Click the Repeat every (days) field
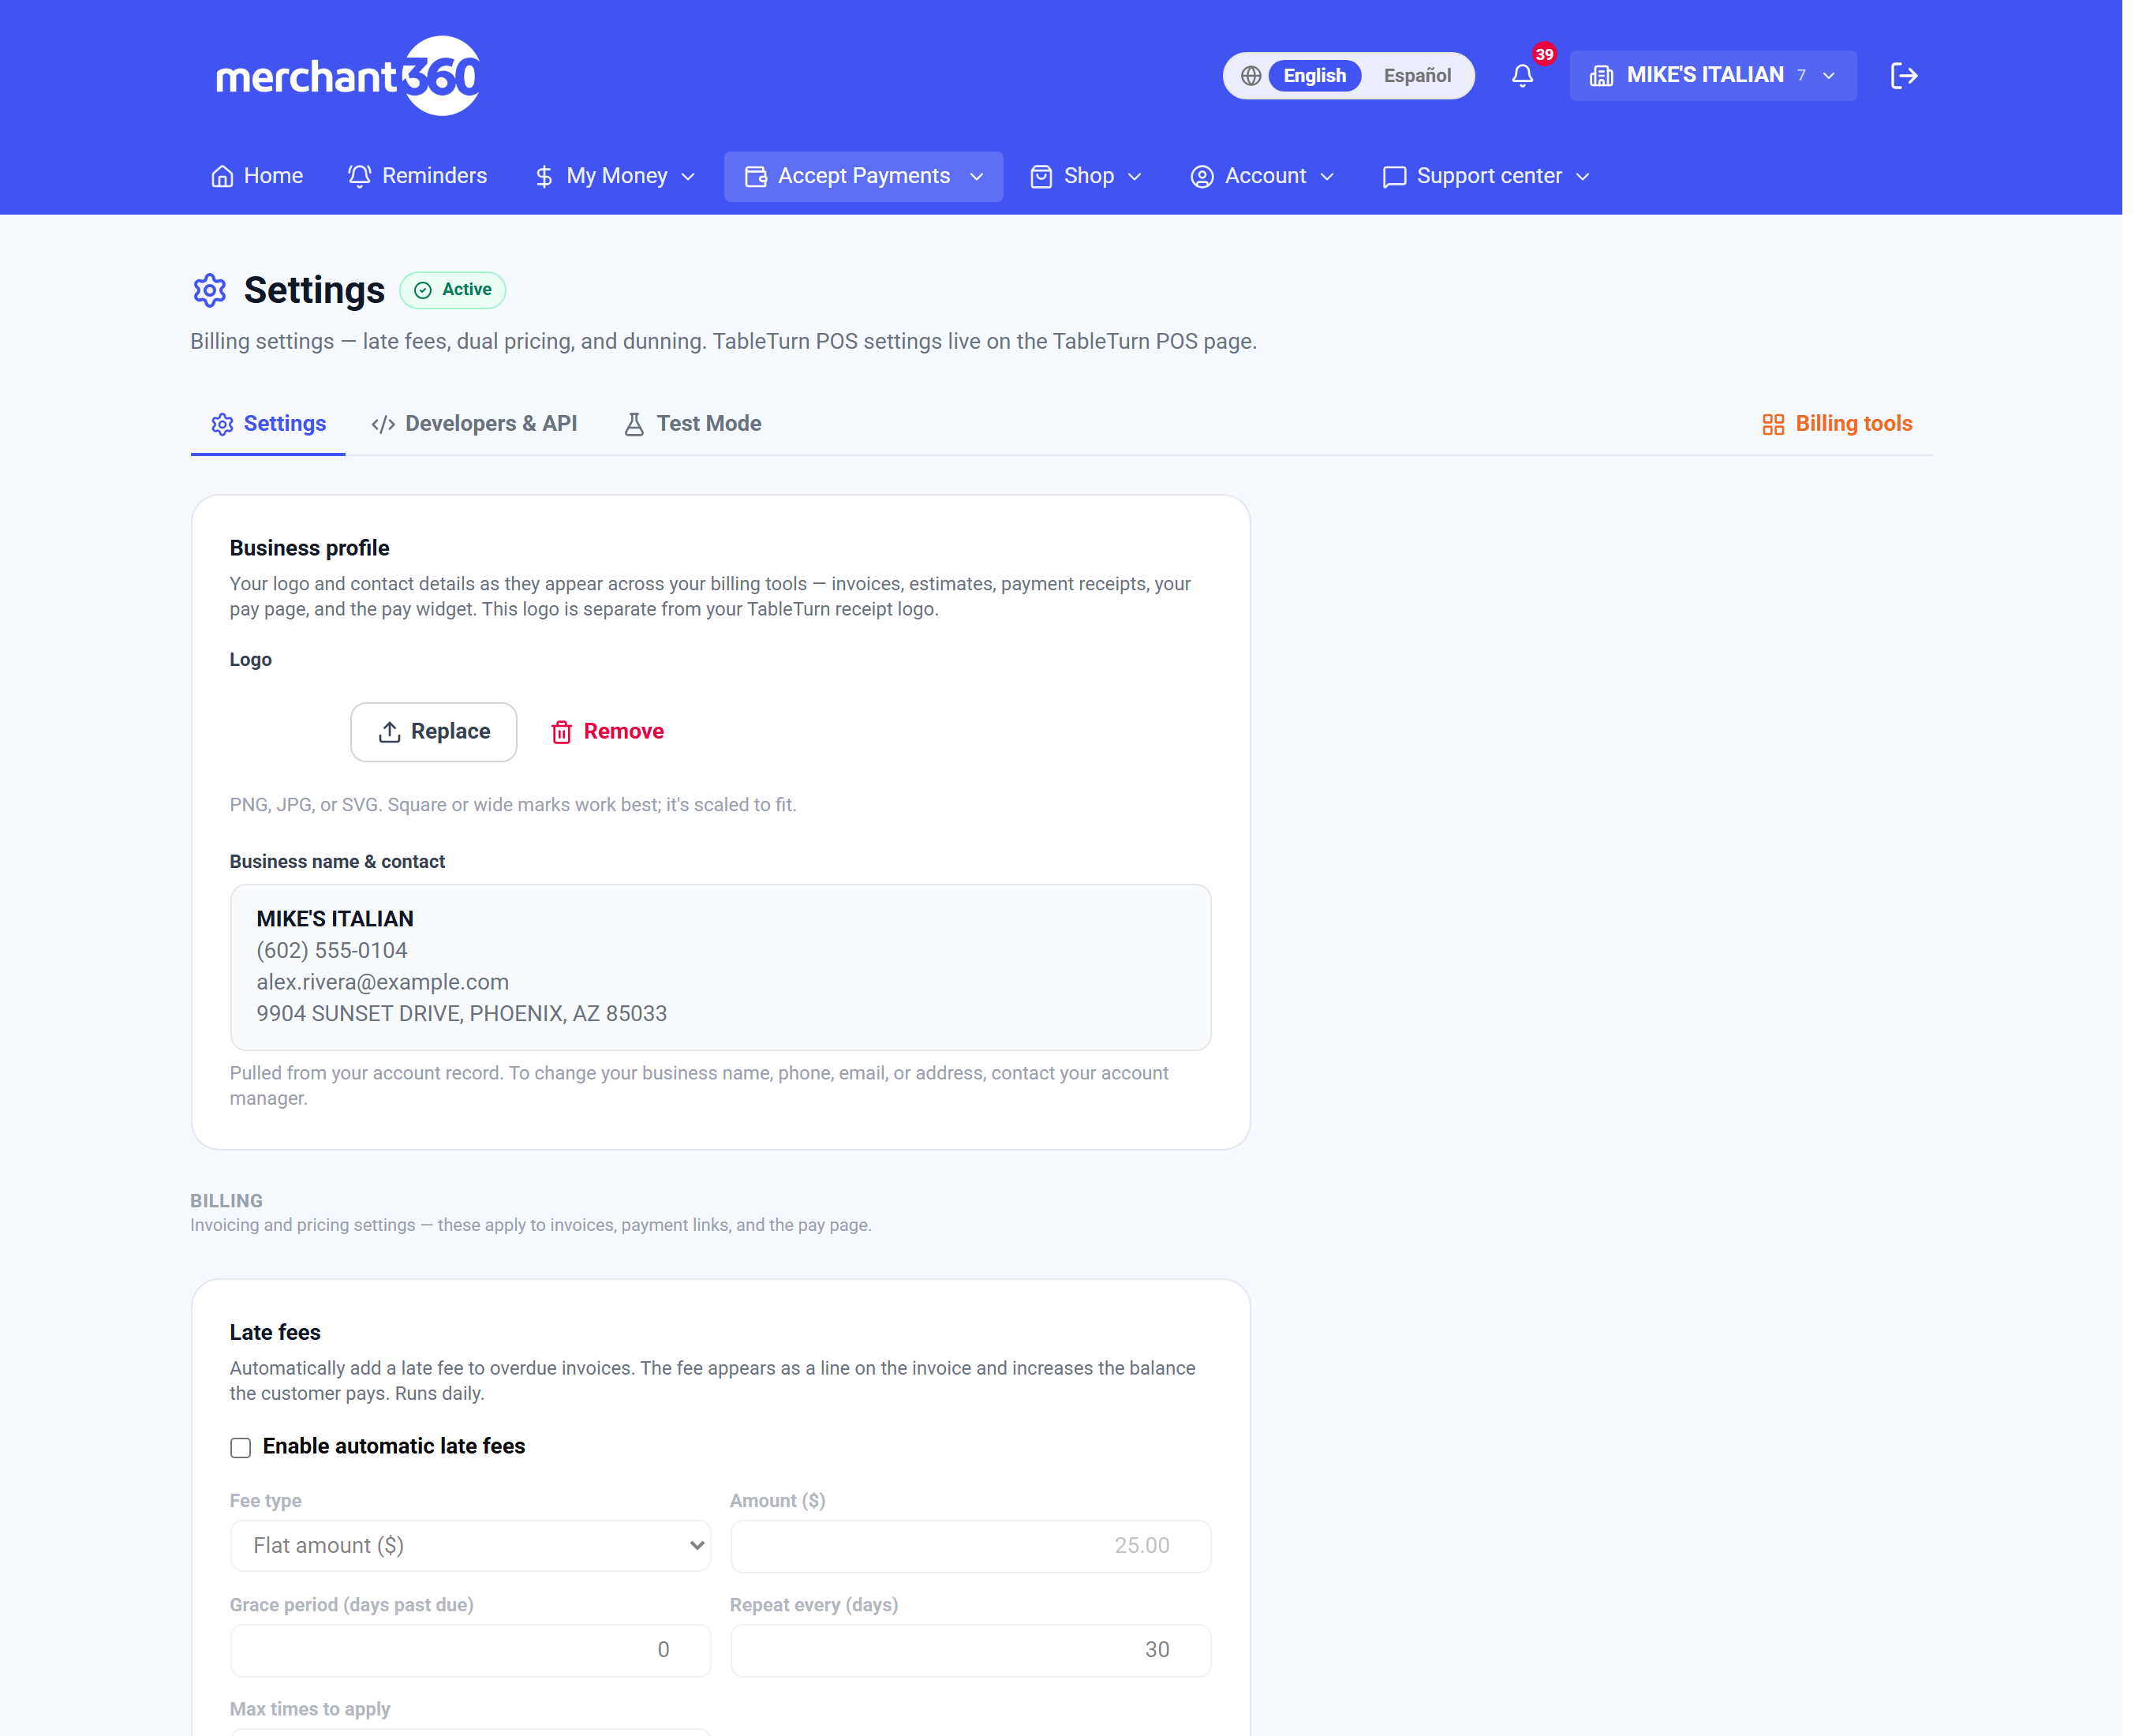The height and width of the screenshot is (1736, 2146). pos(971,1651)
